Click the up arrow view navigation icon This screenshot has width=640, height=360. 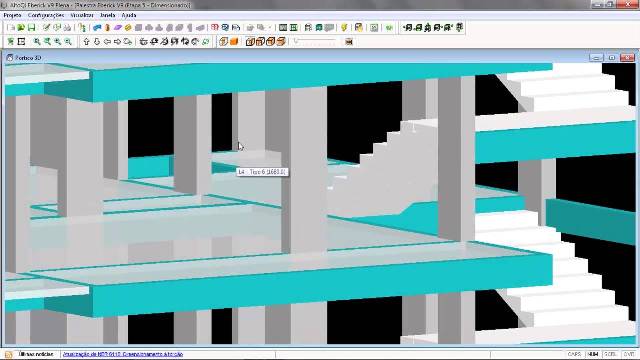pyautogui.click(x=86, y=42)
